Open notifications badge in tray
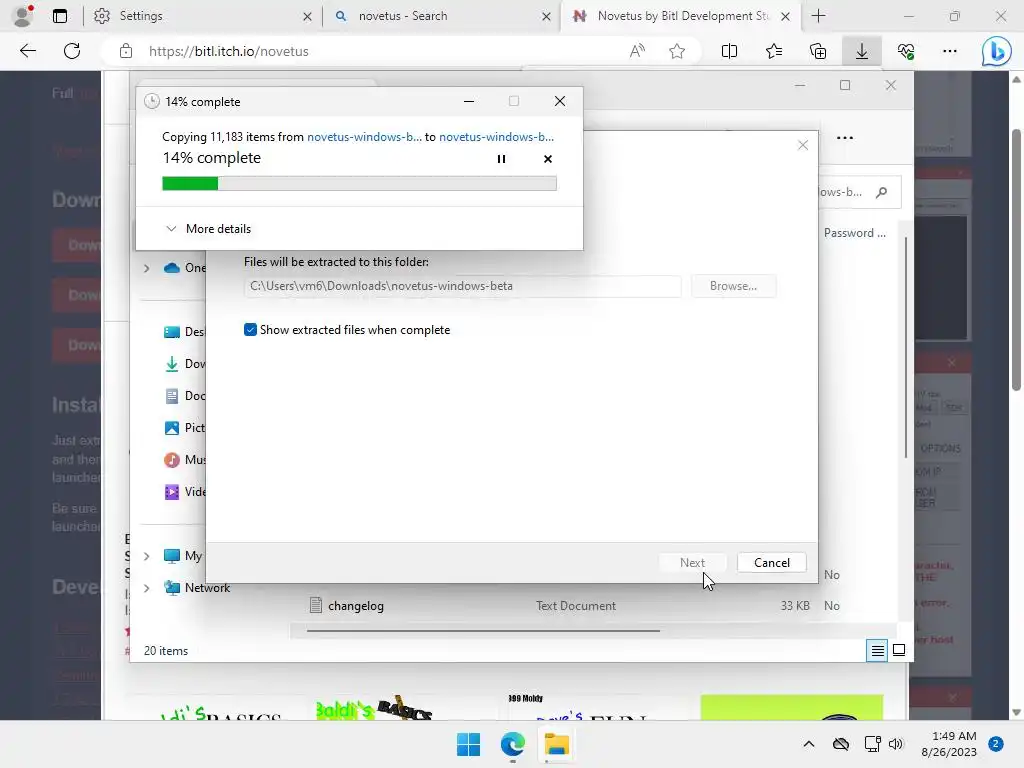This screenshot has height=768, width=1024. [x=995, y=744]
